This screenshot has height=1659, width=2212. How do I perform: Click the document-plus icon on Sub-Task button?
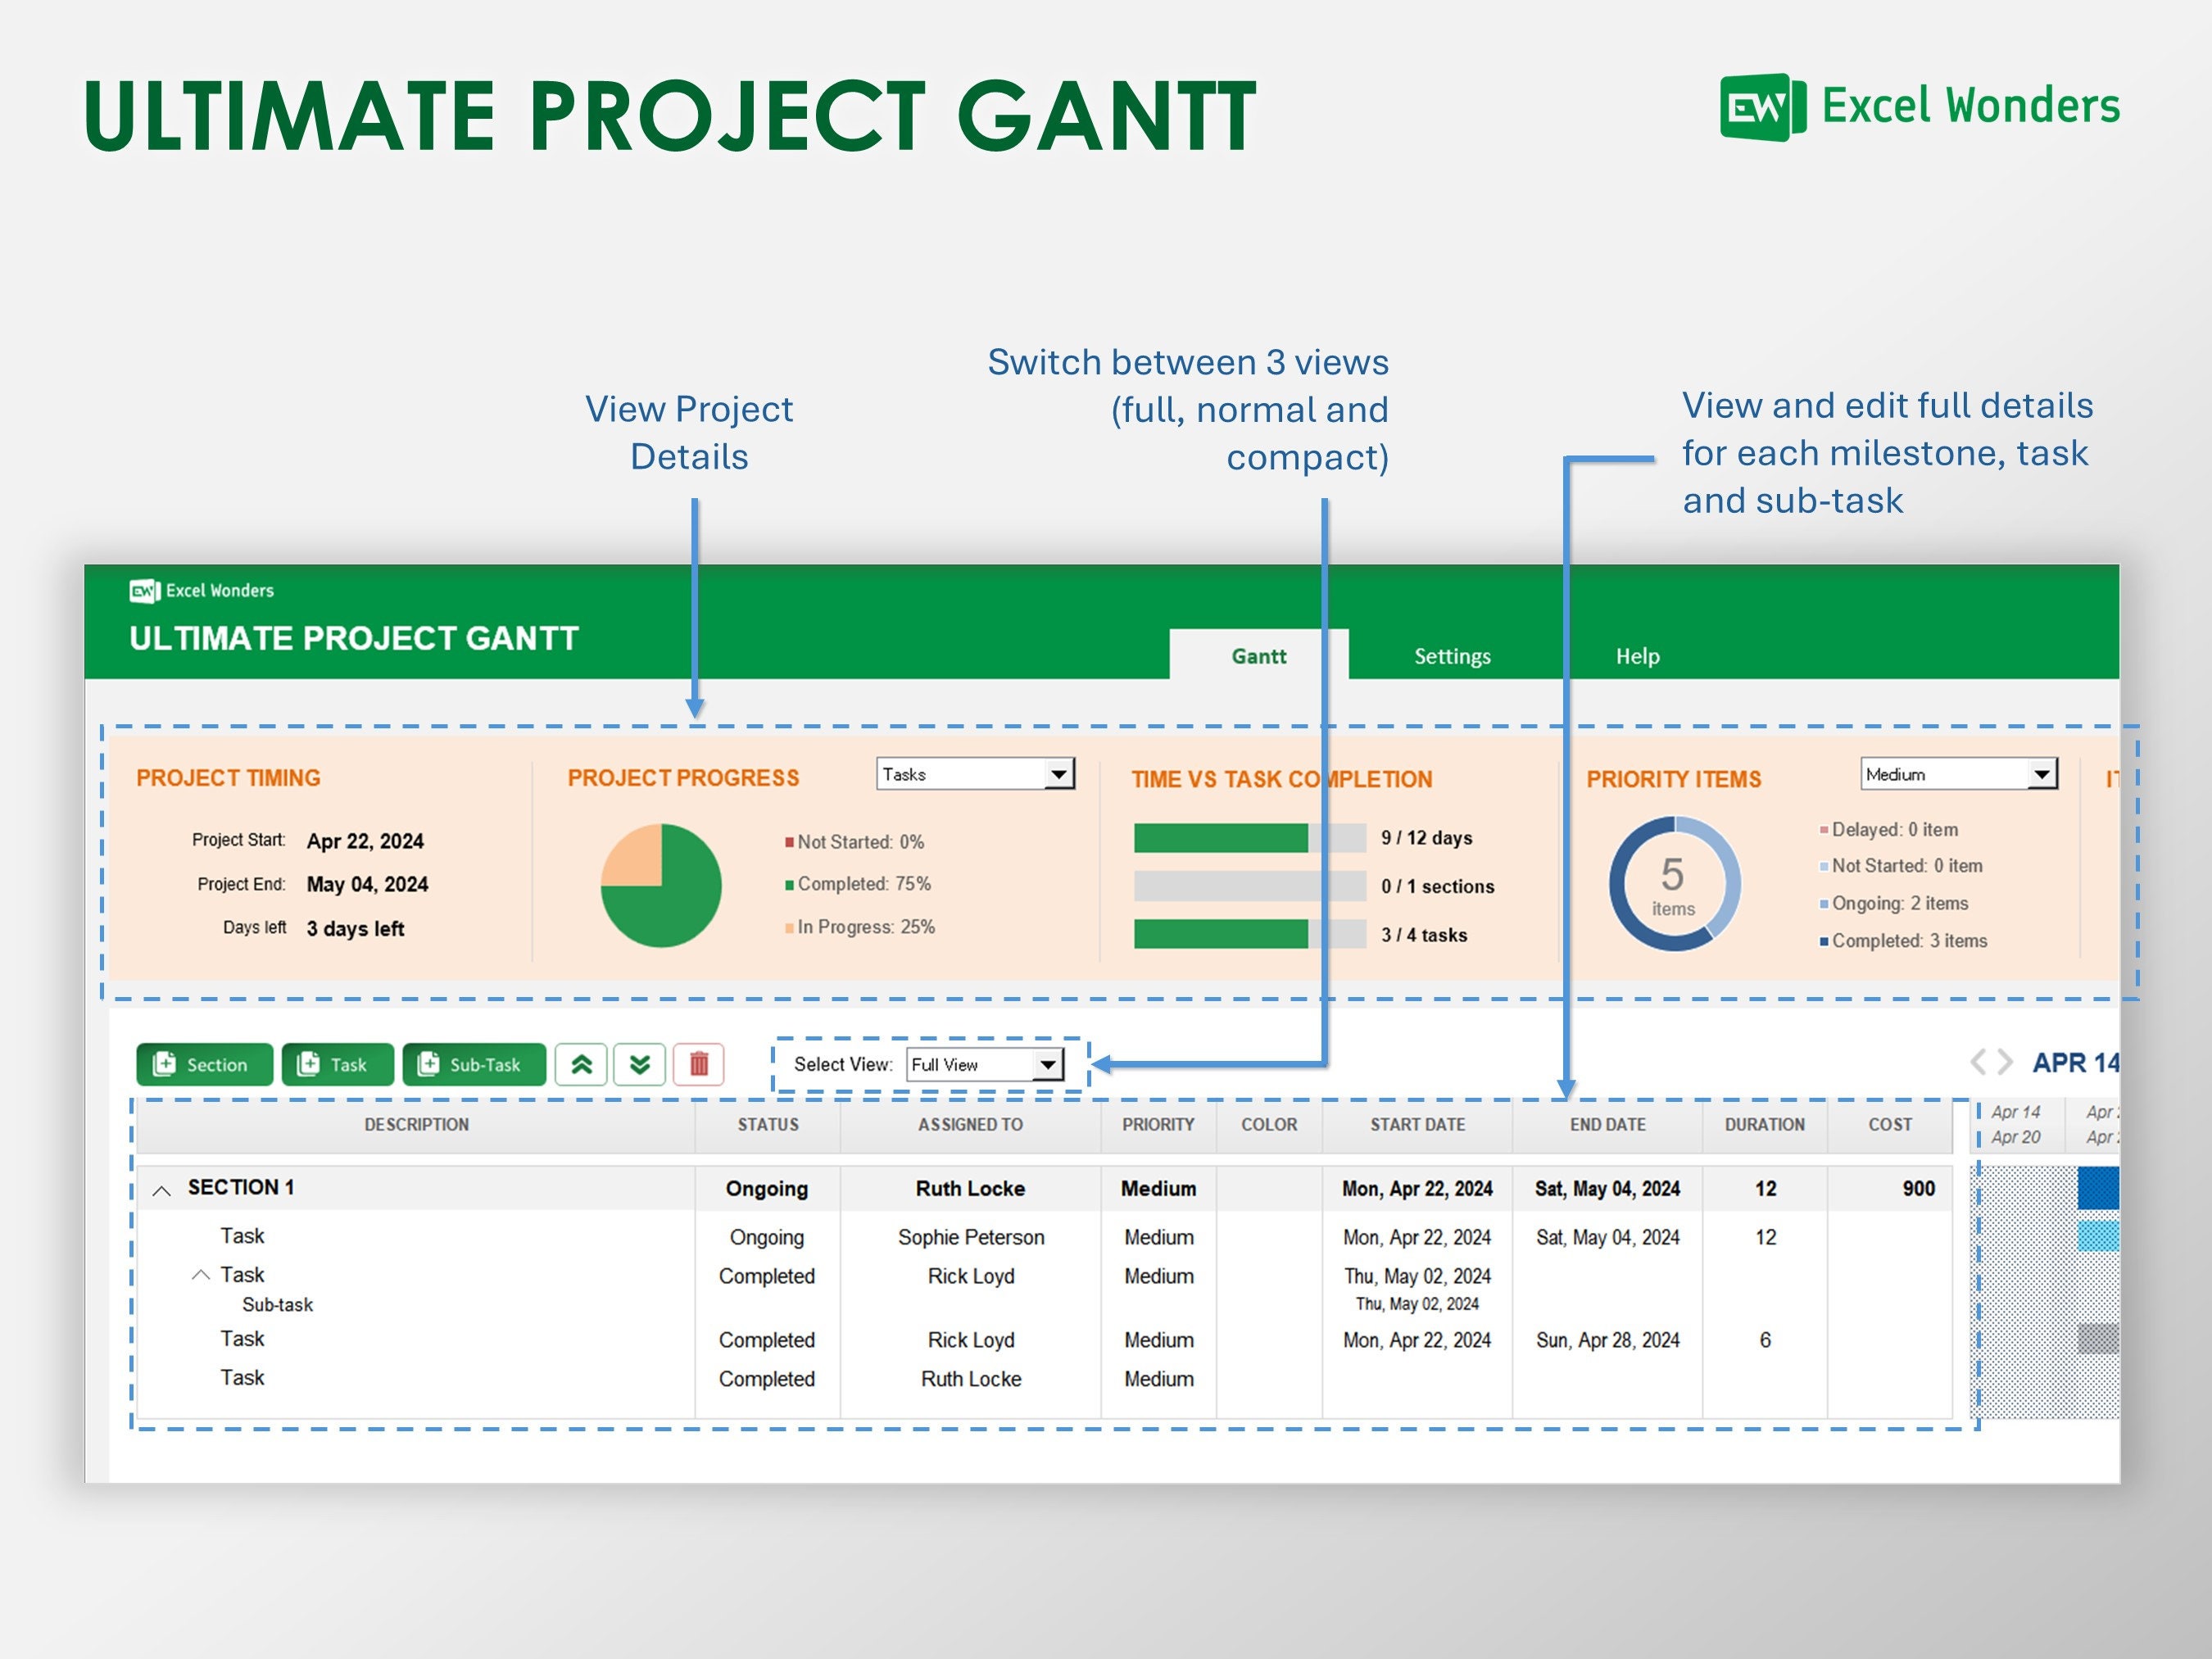(428, 1064)
